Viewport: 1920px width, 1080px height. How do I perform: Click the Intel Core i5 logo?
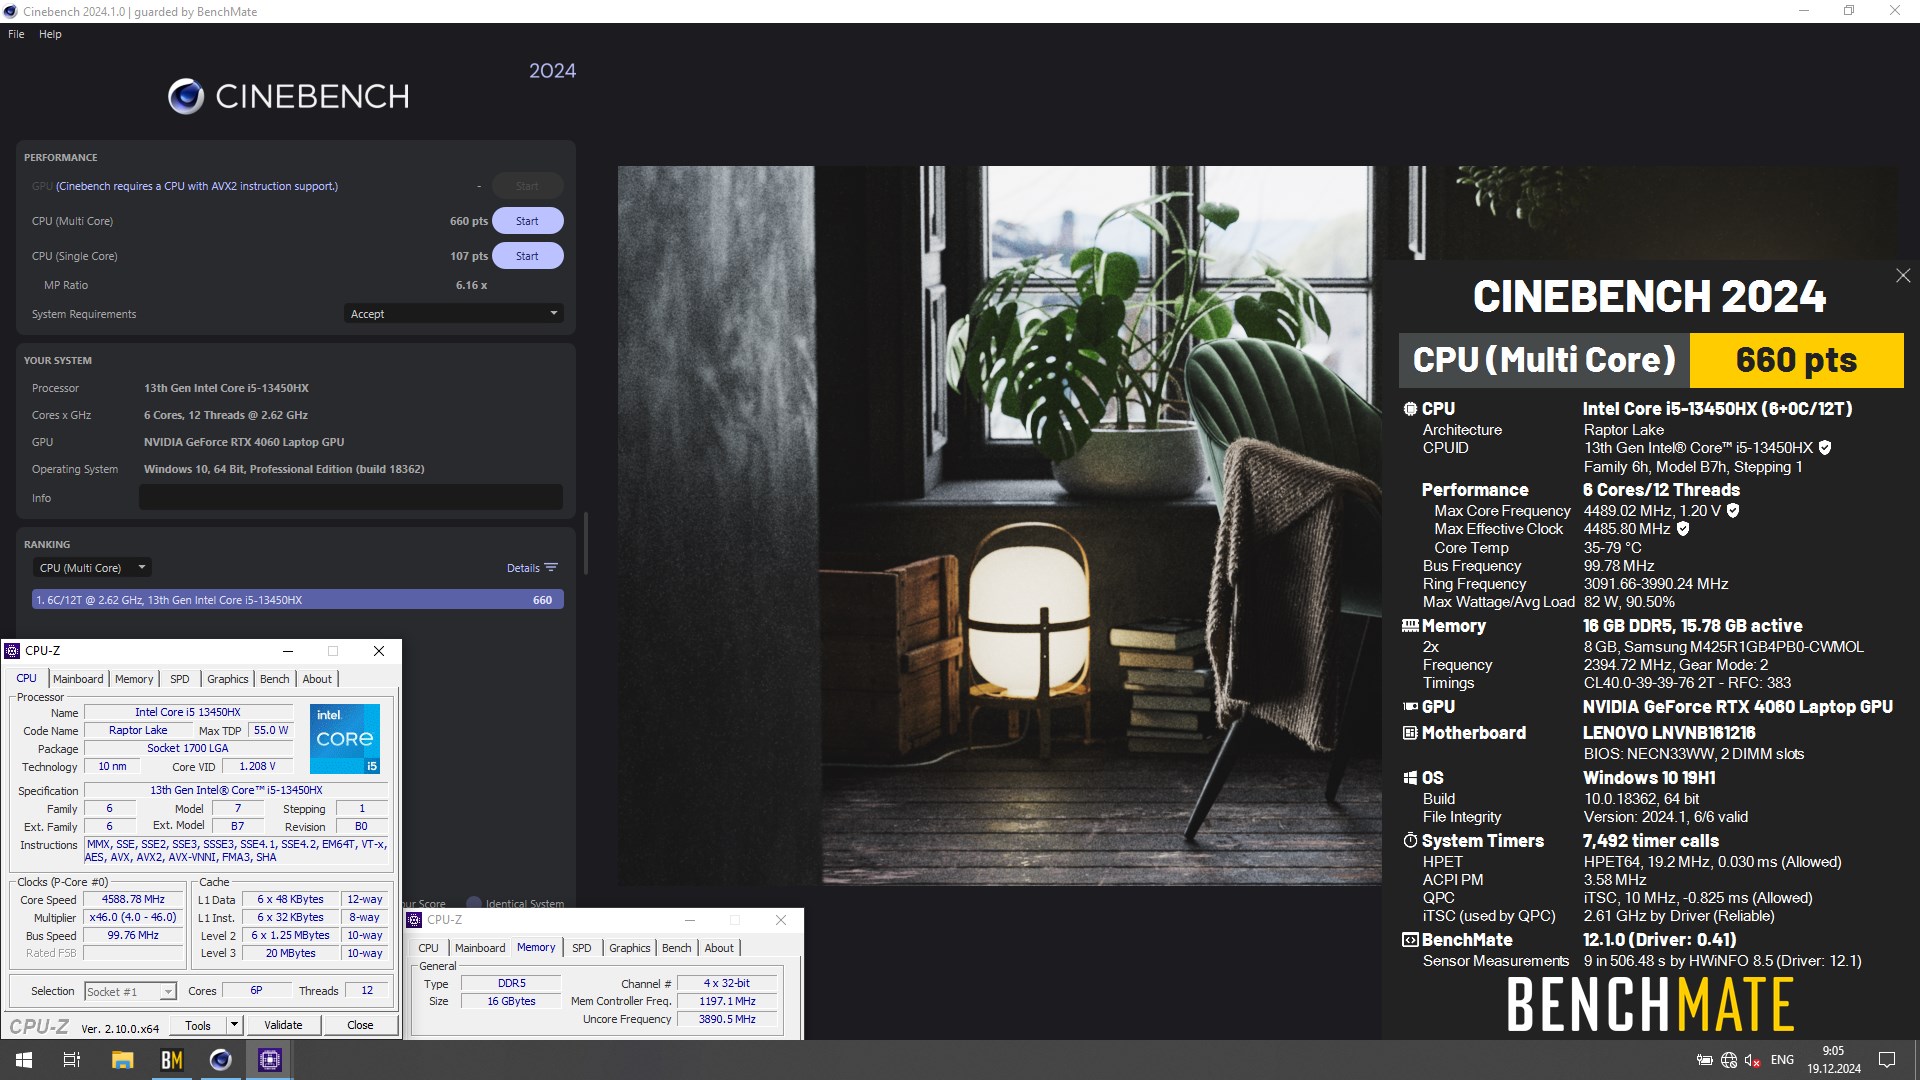pos(345,739)
